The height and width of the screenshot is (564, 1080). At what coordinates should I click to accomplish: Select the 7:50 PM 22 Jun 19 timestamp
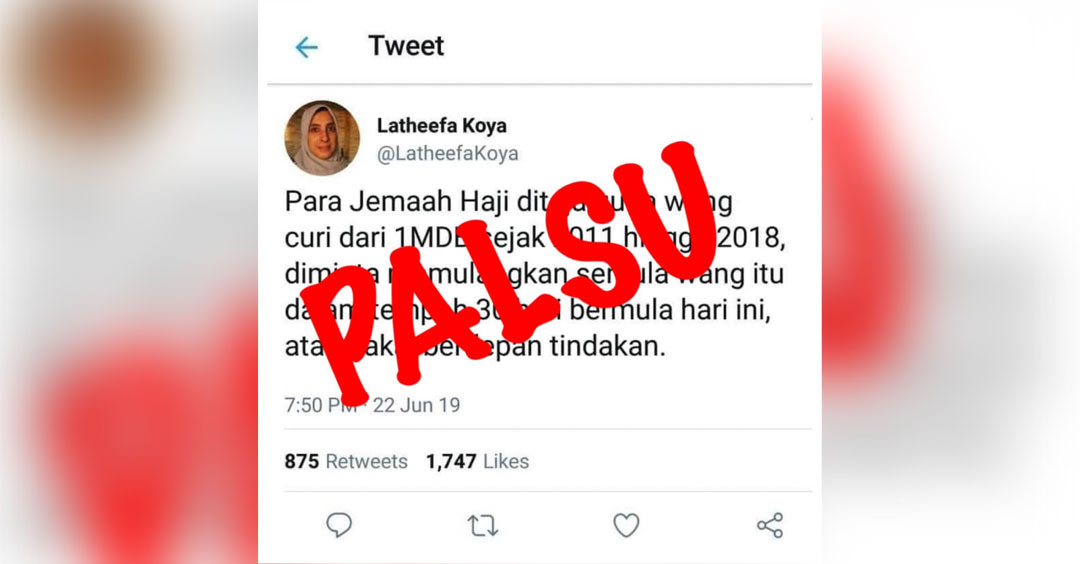point(372,405)
